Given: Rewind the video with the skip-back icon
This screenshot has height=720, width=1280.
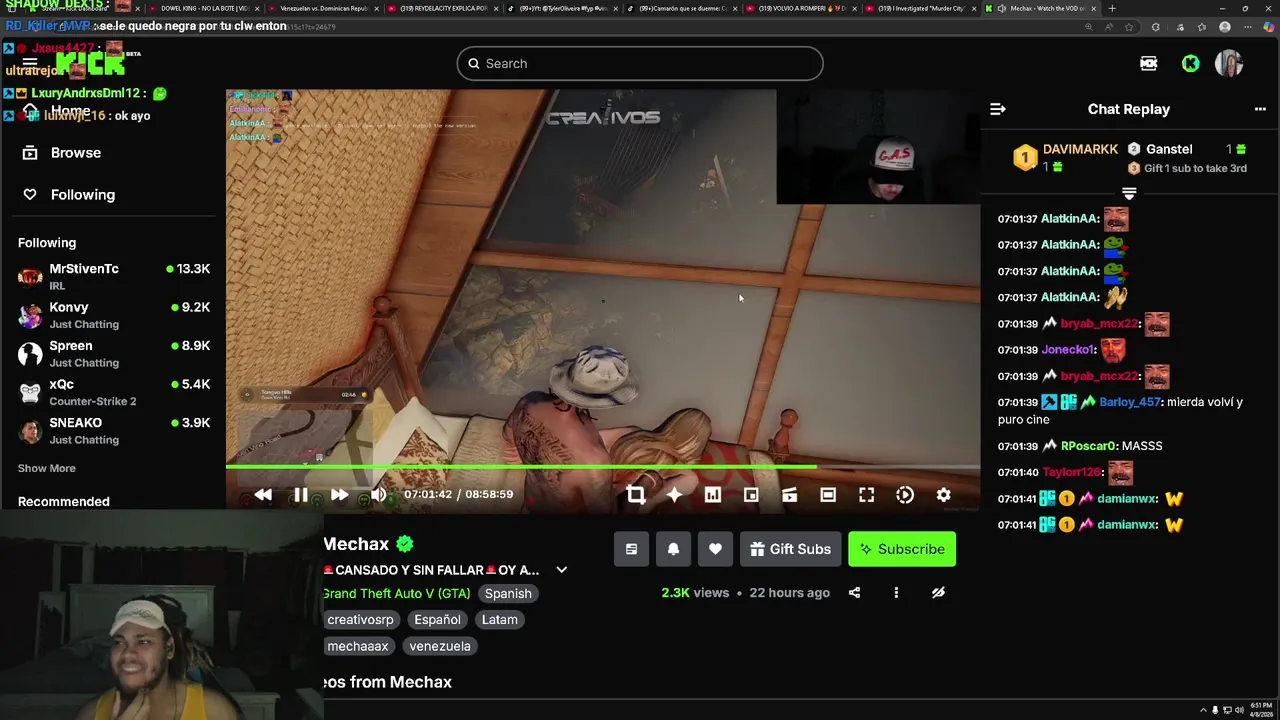Looking at the screenshot, I should 263,495.
